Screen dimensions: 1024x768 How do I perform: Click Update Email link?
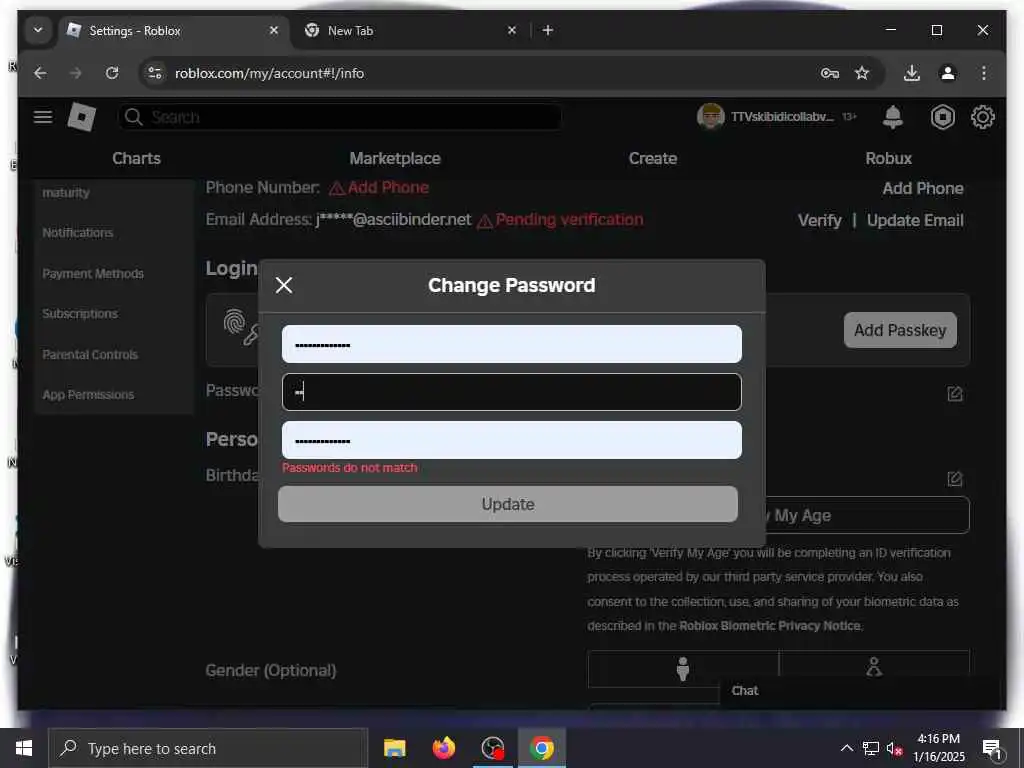point(915,221)
